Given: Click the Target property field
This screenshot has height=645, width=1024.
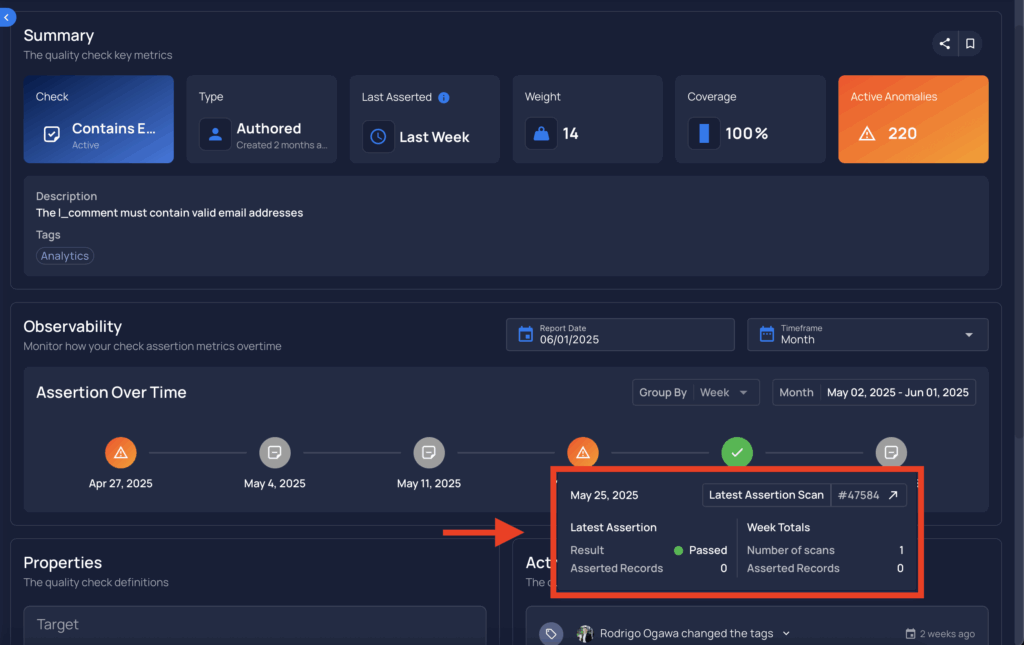Looking at the screenshot, I should tap(255, 625).
